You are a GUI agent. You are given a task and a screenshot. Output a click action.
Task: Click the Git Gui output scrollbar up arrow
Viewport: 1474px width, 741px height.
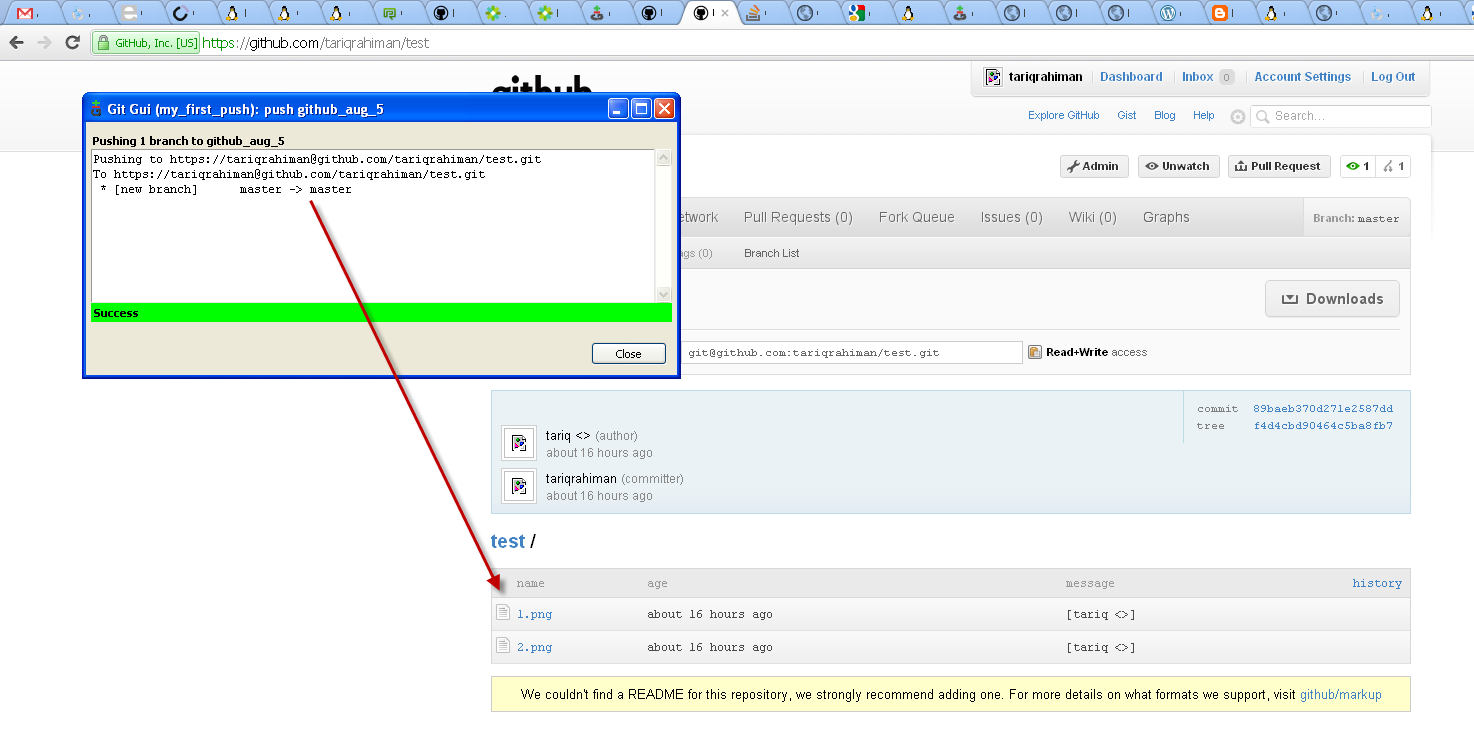pos(663,157)
